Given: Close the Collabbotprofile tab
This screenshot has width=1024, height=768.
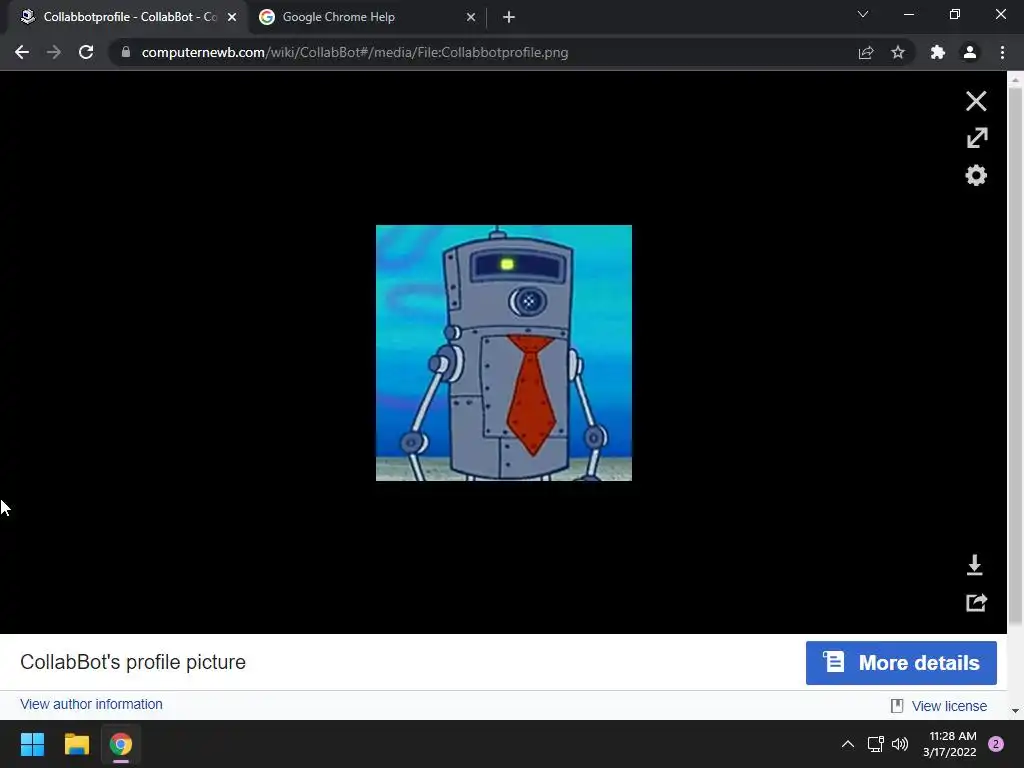Looking at the screenshot, I should [232, 17].
